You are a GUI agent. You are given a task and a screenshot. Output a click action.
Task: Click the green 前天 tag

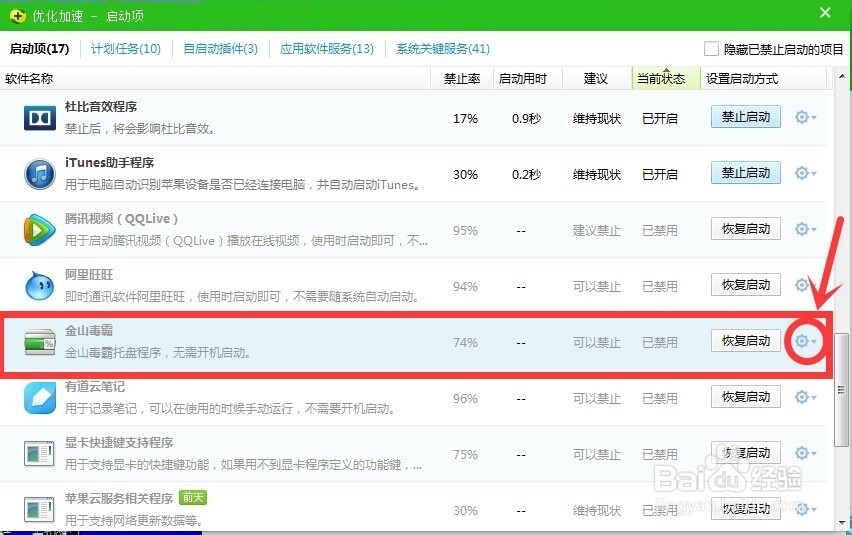pos(193,498)
